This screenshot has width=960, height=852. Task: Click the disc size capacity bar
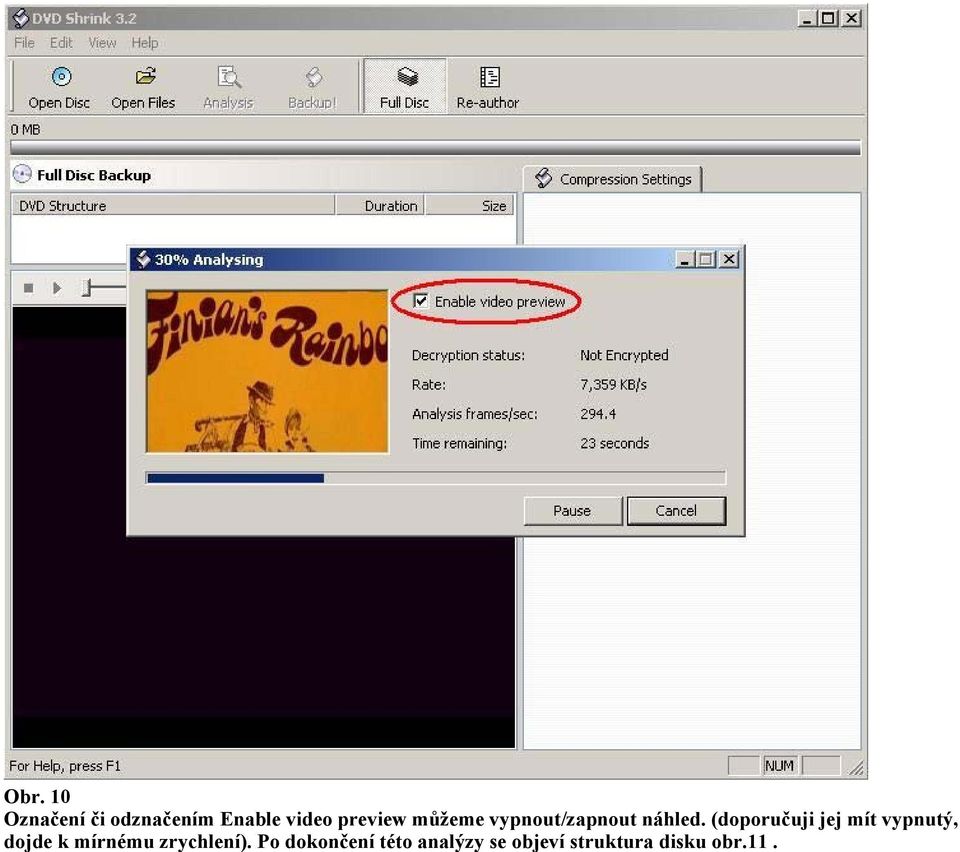click(x=435, y=148)
